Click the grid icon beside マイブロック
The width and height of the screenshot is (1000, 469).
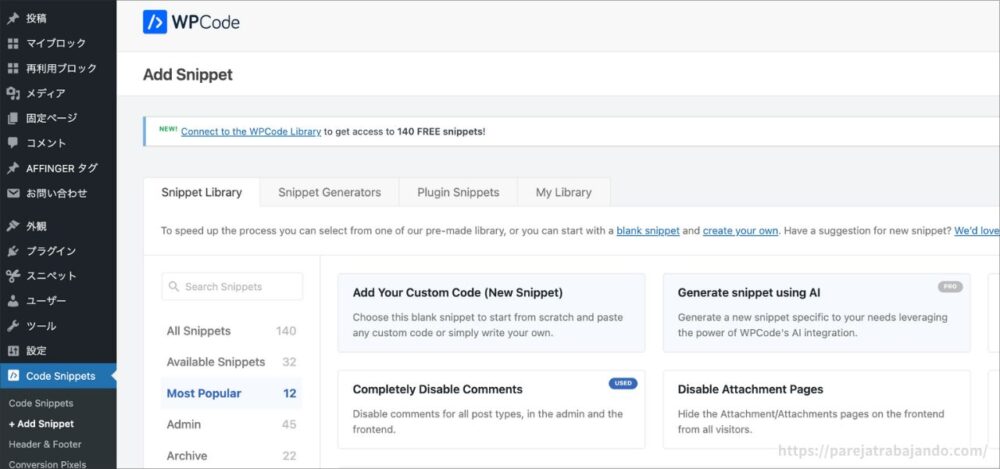[x=13, y=43]
